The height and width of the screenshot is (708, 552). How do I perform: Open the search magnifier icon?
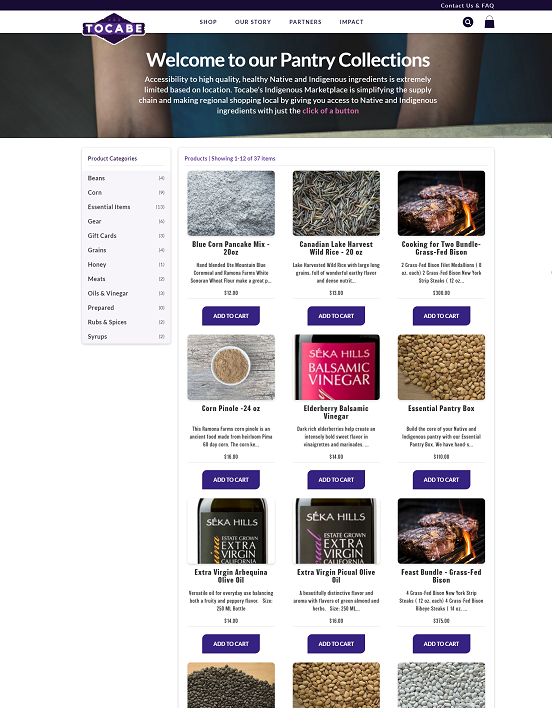coord(468,22)
